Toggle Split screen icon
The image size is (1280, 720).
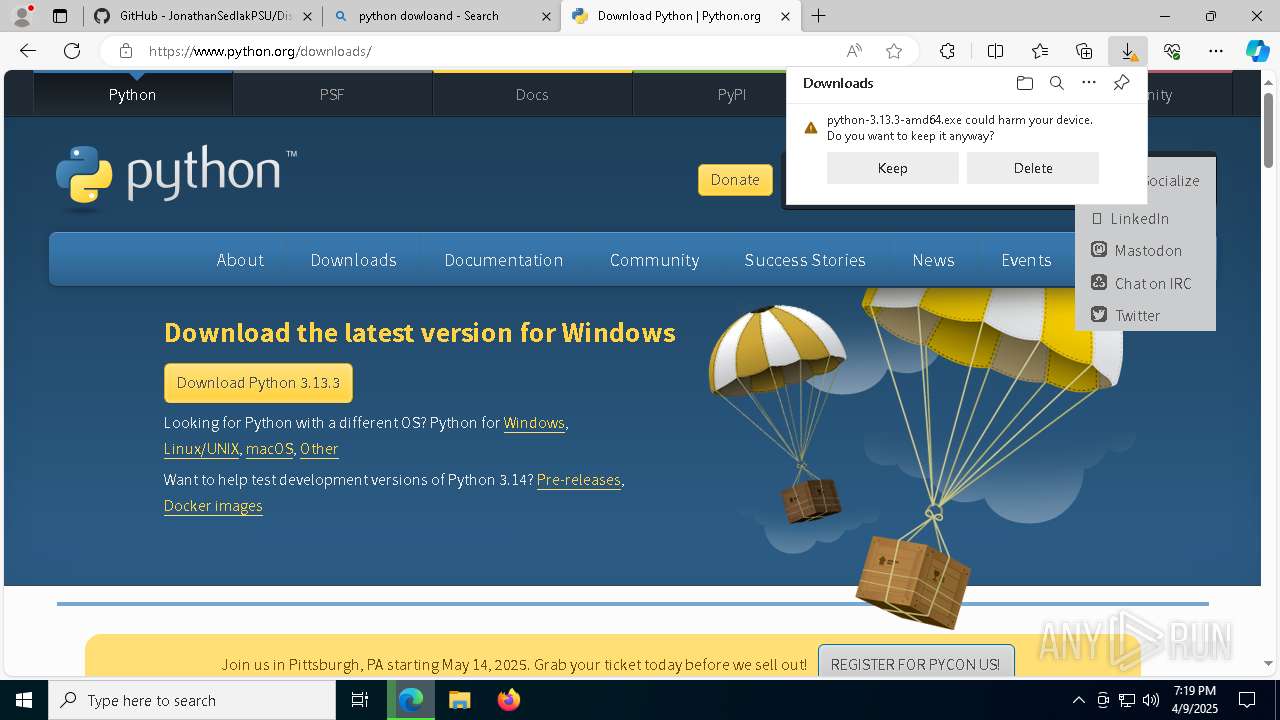[x=995, y=51]
